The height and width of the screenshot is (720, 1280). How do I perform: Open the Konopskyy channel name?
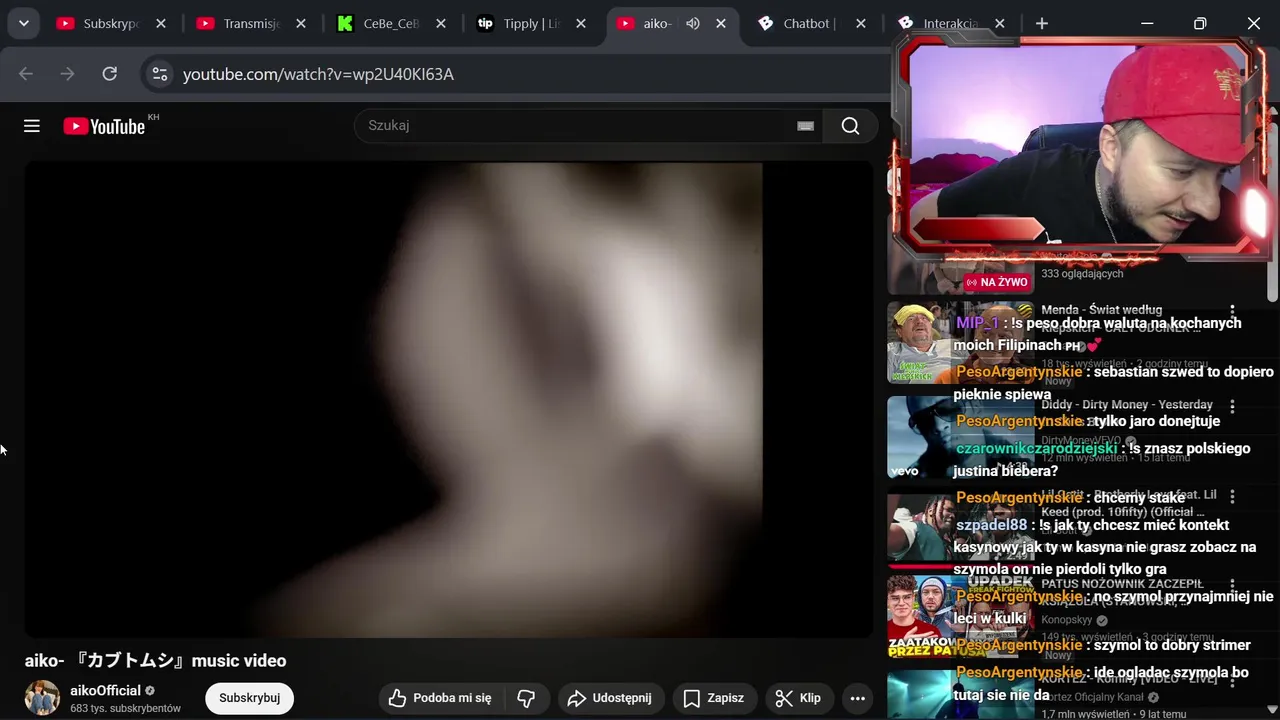[1068, 620]
